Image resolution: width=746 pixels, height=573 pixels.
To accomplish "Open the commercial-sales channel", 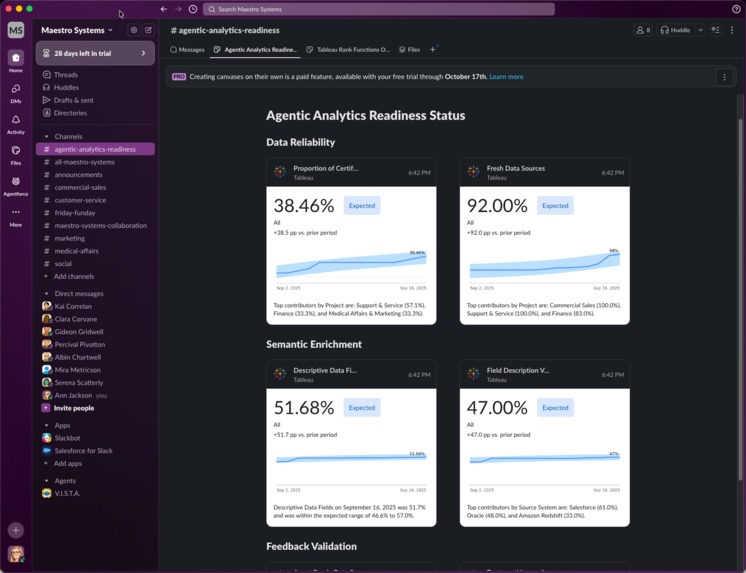I will (95, 188).
